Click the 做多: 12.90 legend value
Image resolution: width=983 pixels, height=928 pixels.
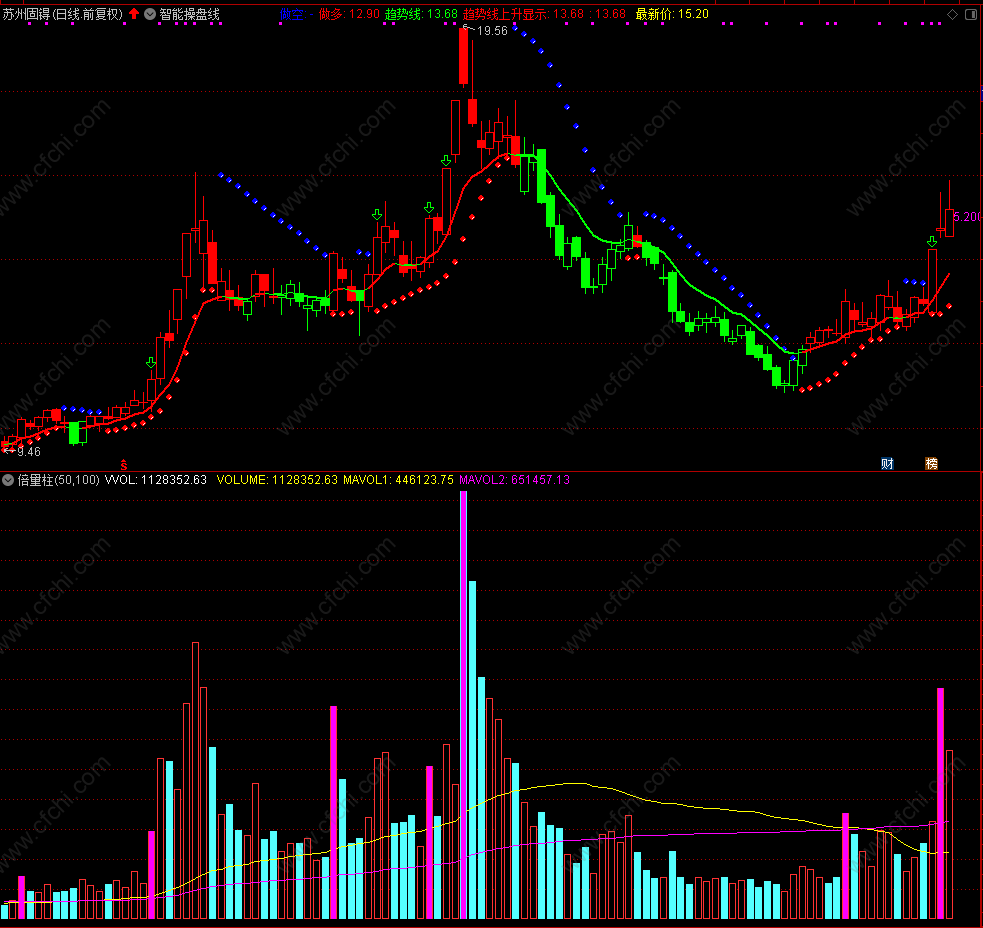tap(349, 14)
